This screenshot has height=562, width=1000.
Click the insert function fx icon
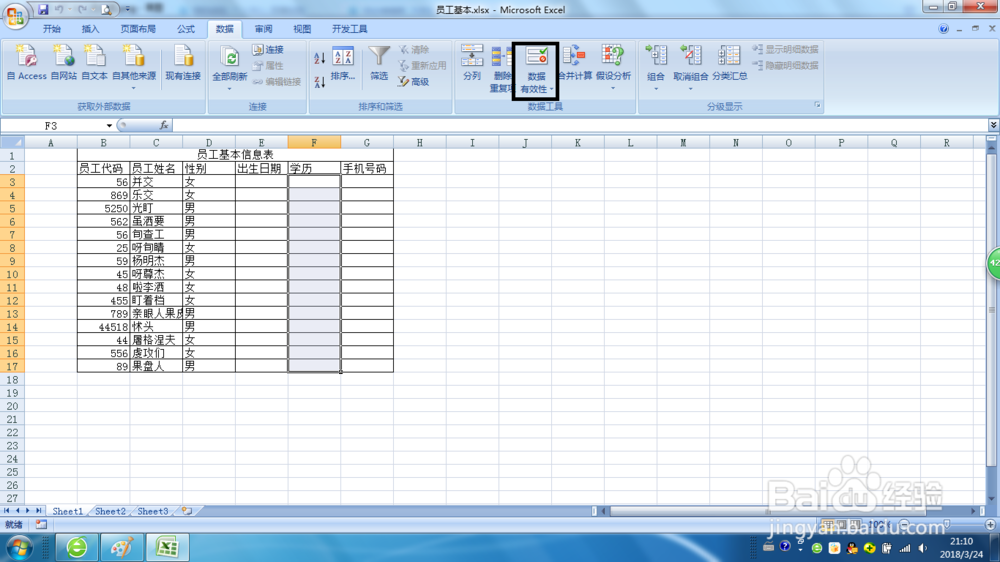164,126
